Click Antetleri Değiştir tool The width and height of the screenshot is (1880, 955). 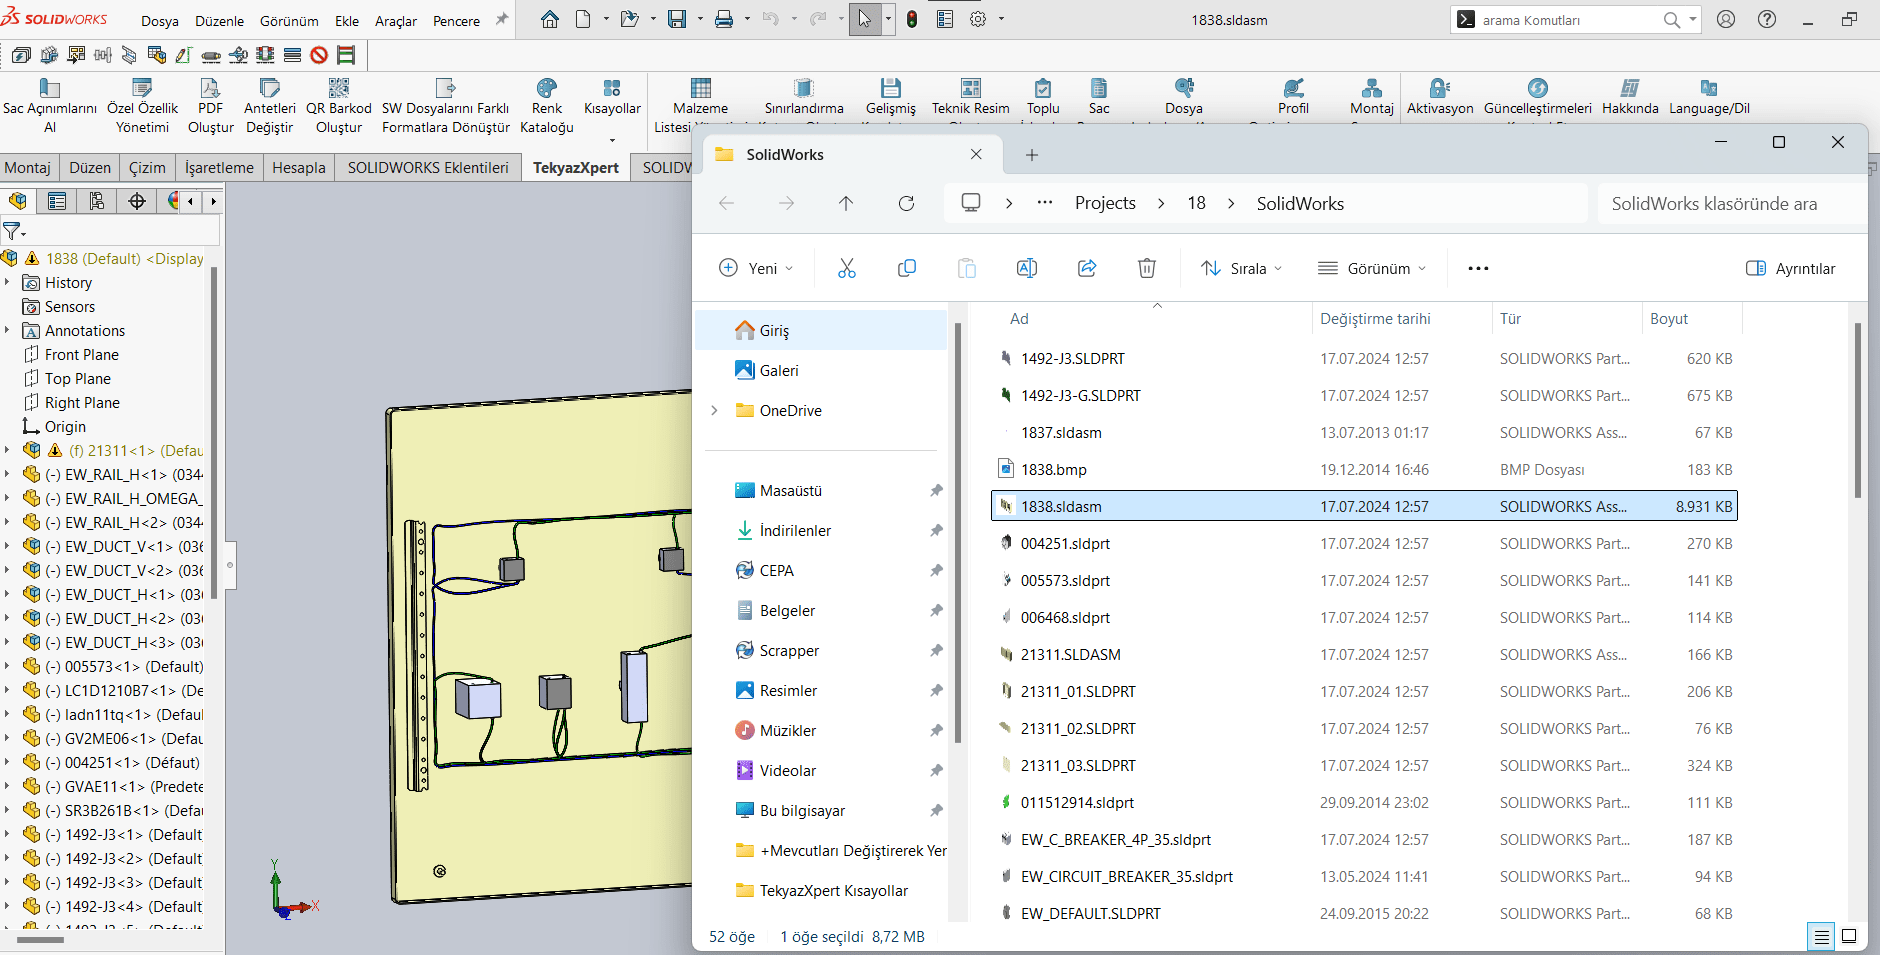pyautogui.click(x=270, y=106)
